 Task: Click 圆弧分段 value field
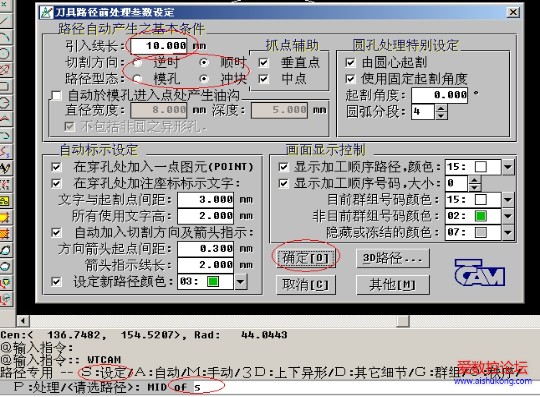pyautogui.click(x=423, y=112)
